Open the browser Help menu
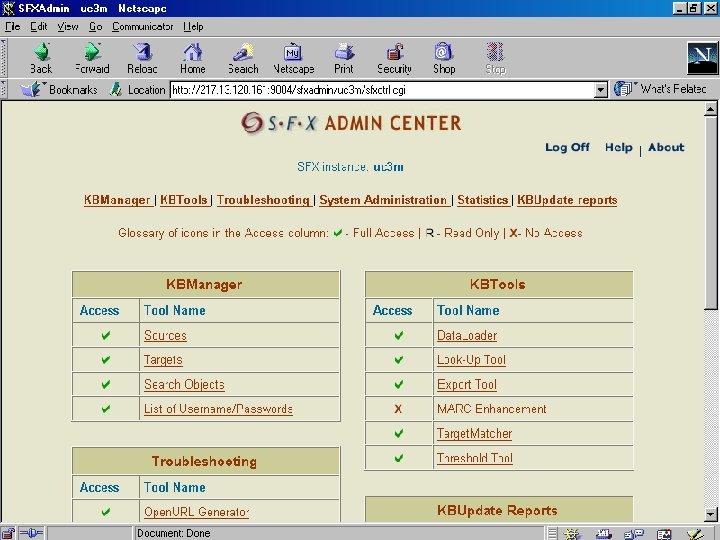The height and width of the screenshot is (540, 720). click(x=193, y=27)
